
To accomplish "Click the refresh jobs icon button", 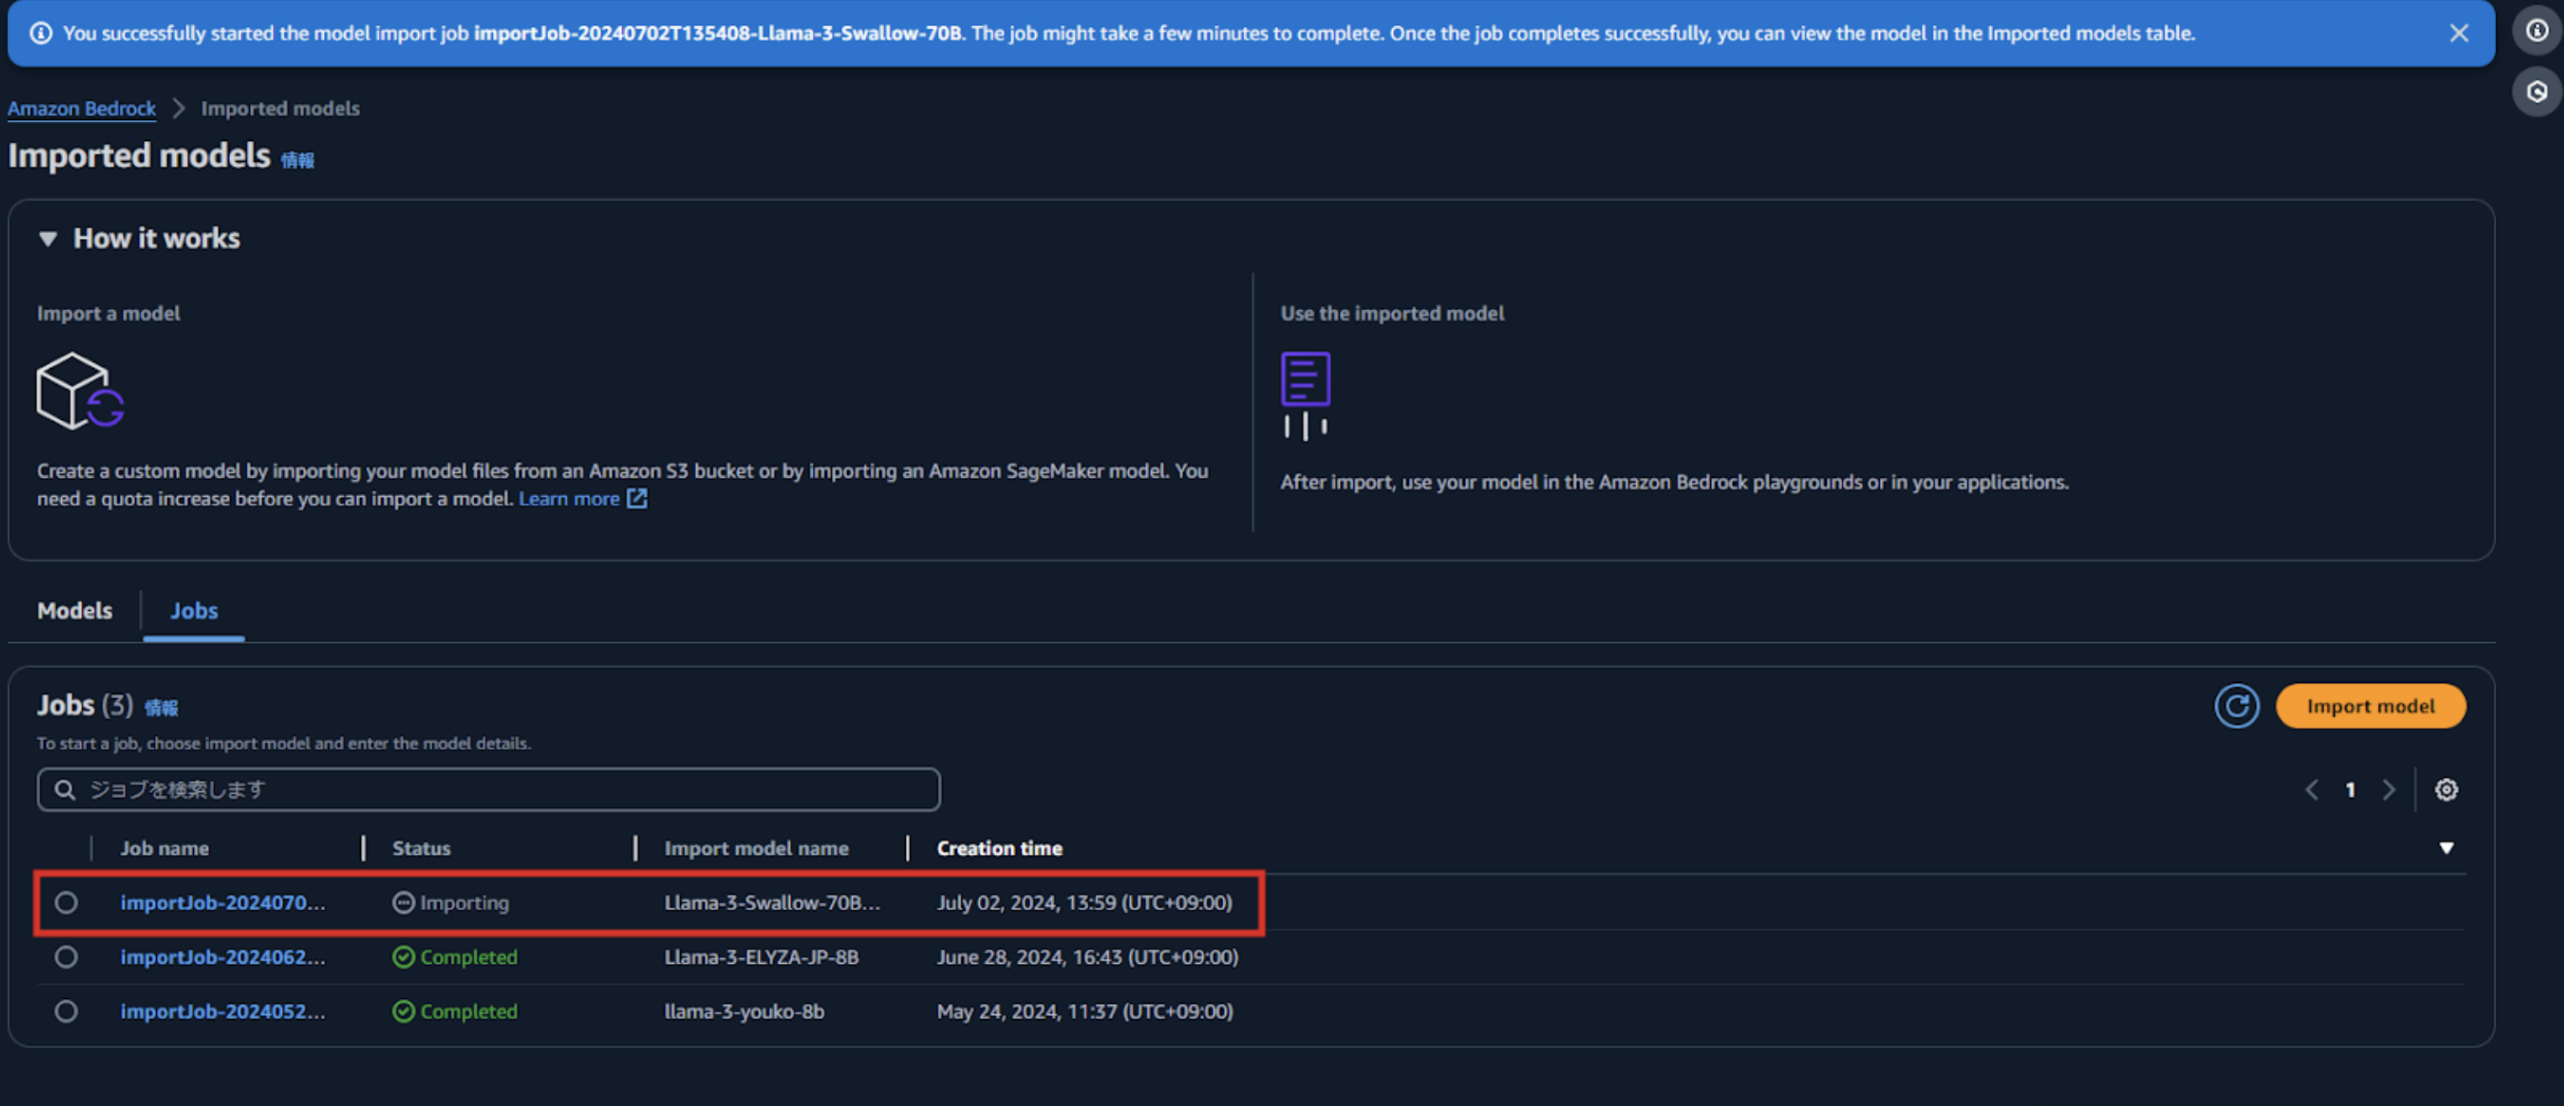I will (2236, 706).
